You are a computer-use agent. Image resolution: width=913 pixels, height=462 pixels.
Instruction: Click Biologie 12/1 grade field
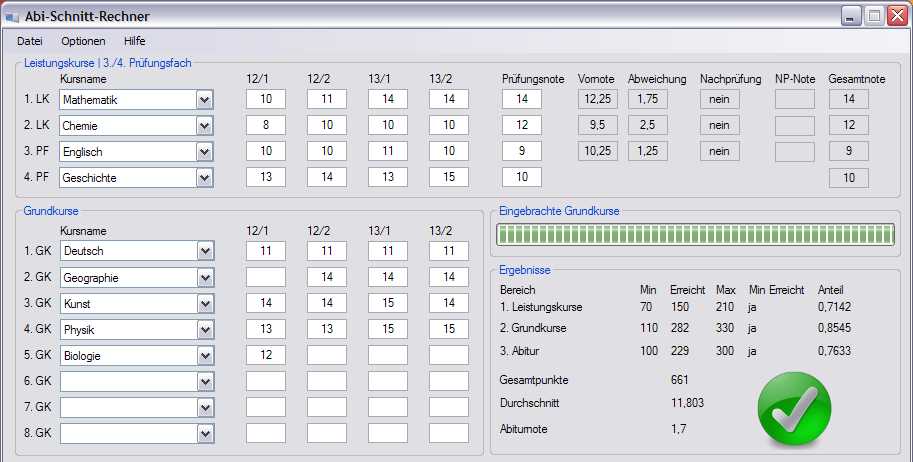point(266,355)
